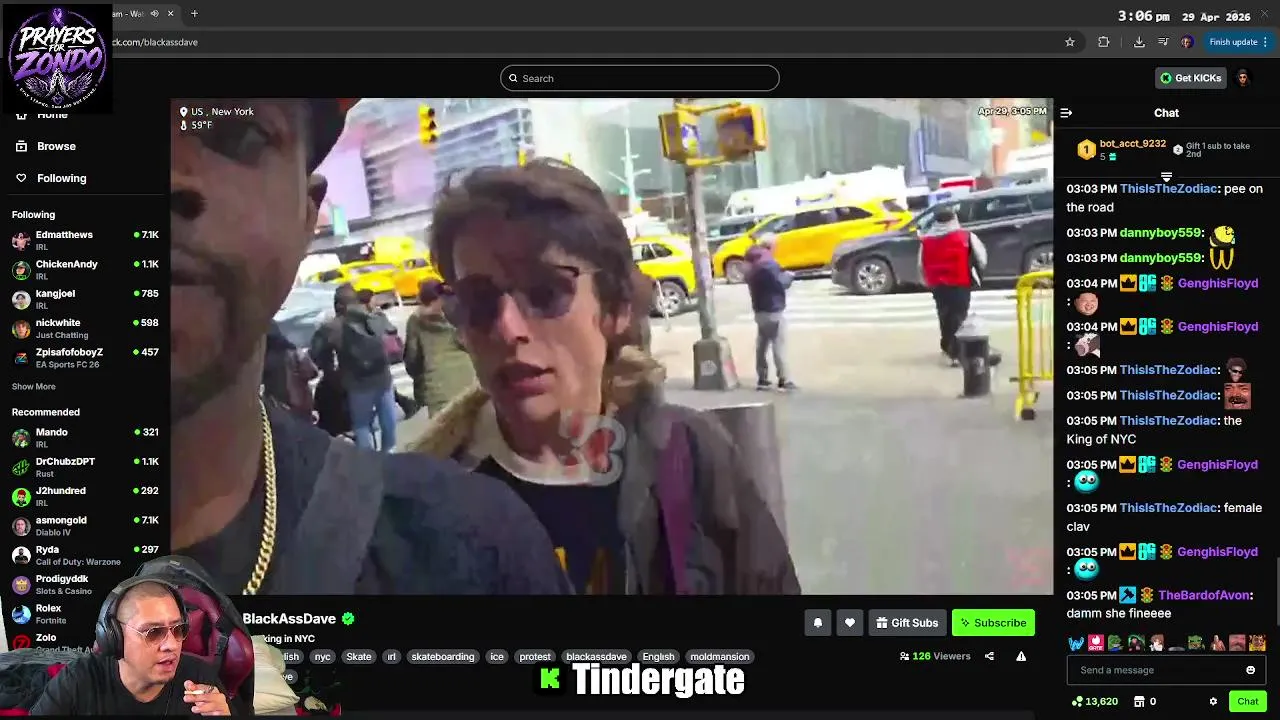Open ChickenAndy channel in Following
Screen dimensions: 1280x720
pos(85,270)
